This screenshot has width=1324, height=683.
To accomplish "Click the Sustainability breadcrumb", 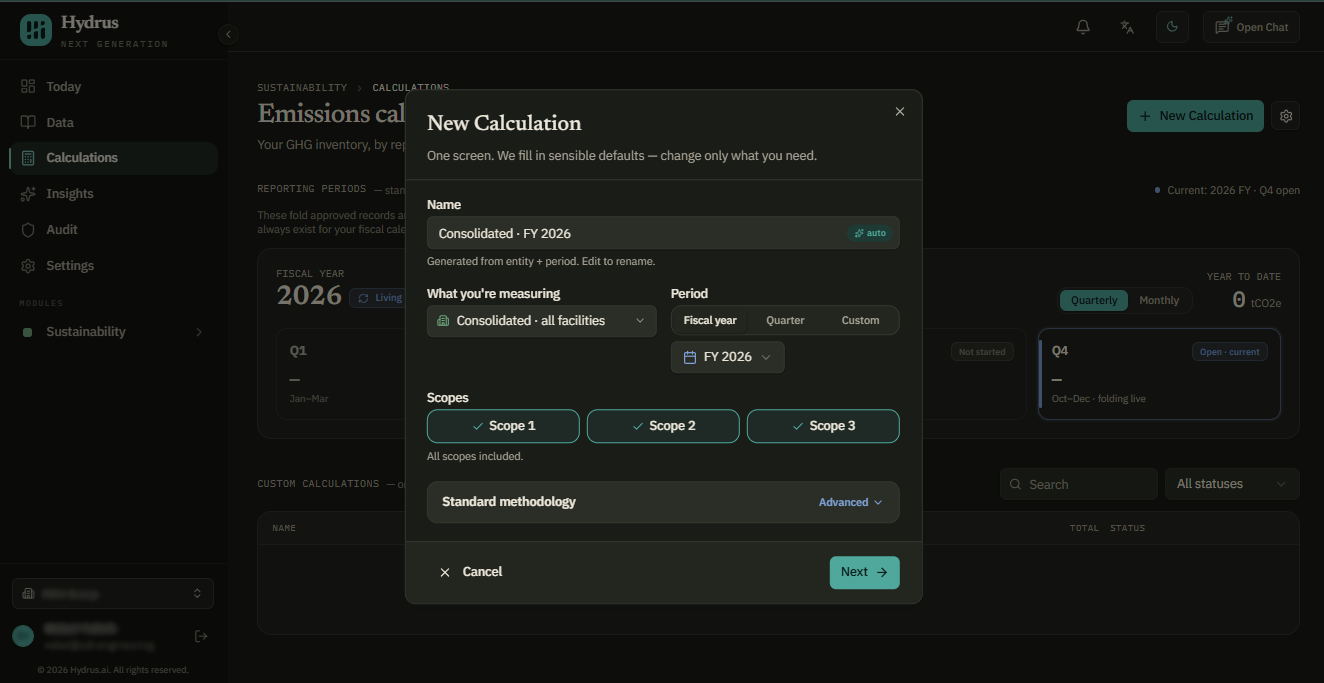I will point(302,88).
